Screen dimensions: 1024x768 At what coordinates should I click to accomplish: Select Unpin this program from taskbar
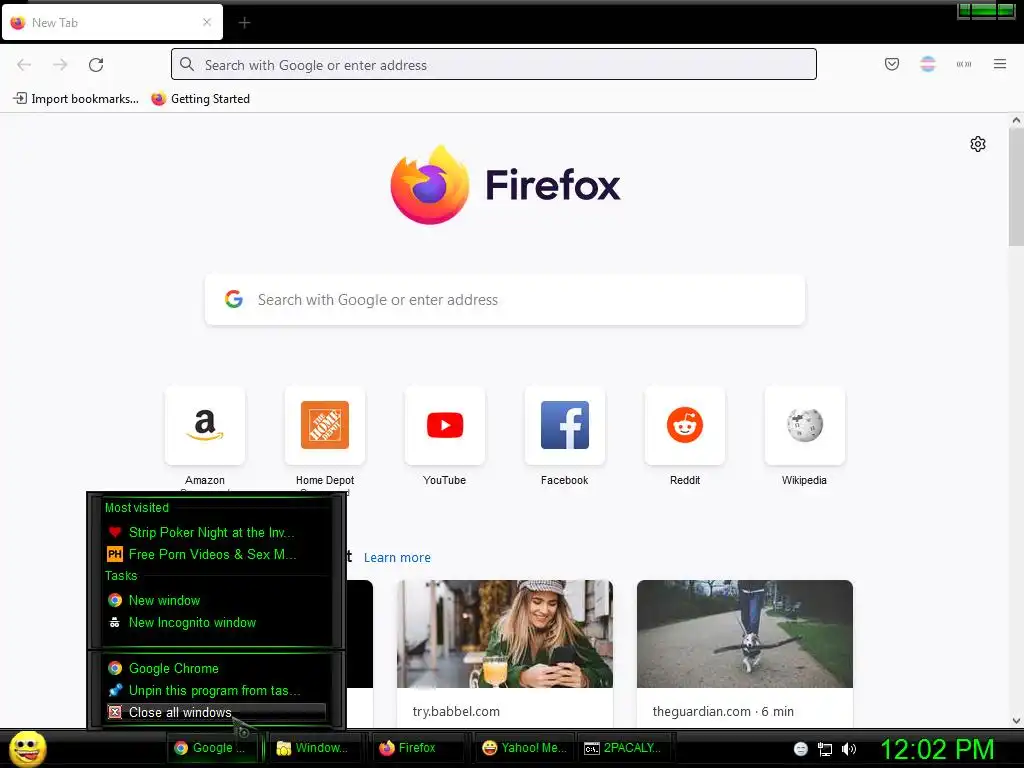tap(216, 690)
